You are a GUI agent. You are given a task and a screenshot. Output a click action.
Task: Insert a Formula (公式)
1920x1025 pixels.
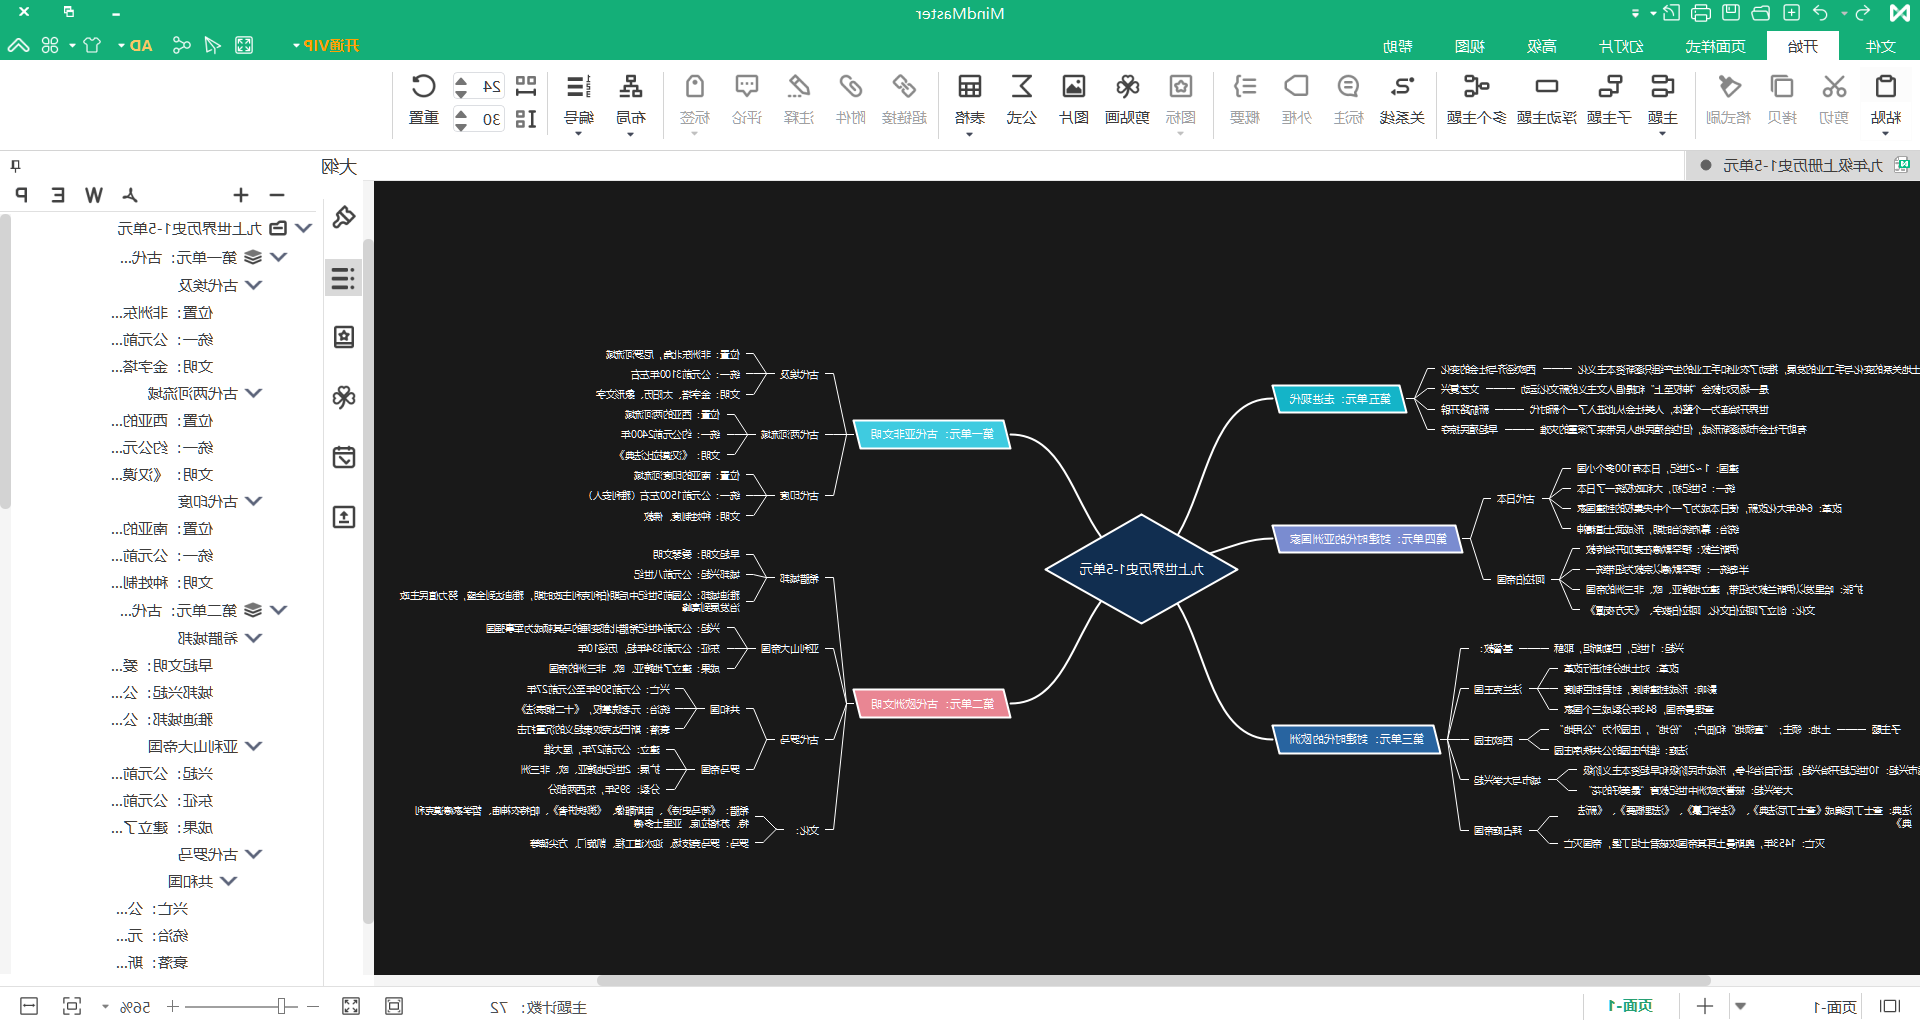[1021, 99]
